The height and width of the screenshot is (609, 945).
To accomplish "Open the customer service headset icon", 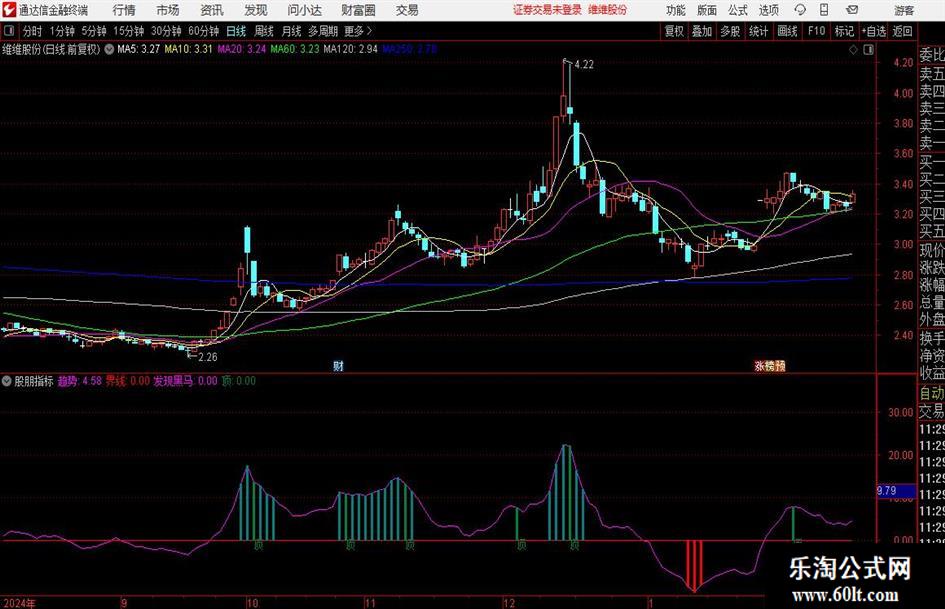I will click(800, 10).
